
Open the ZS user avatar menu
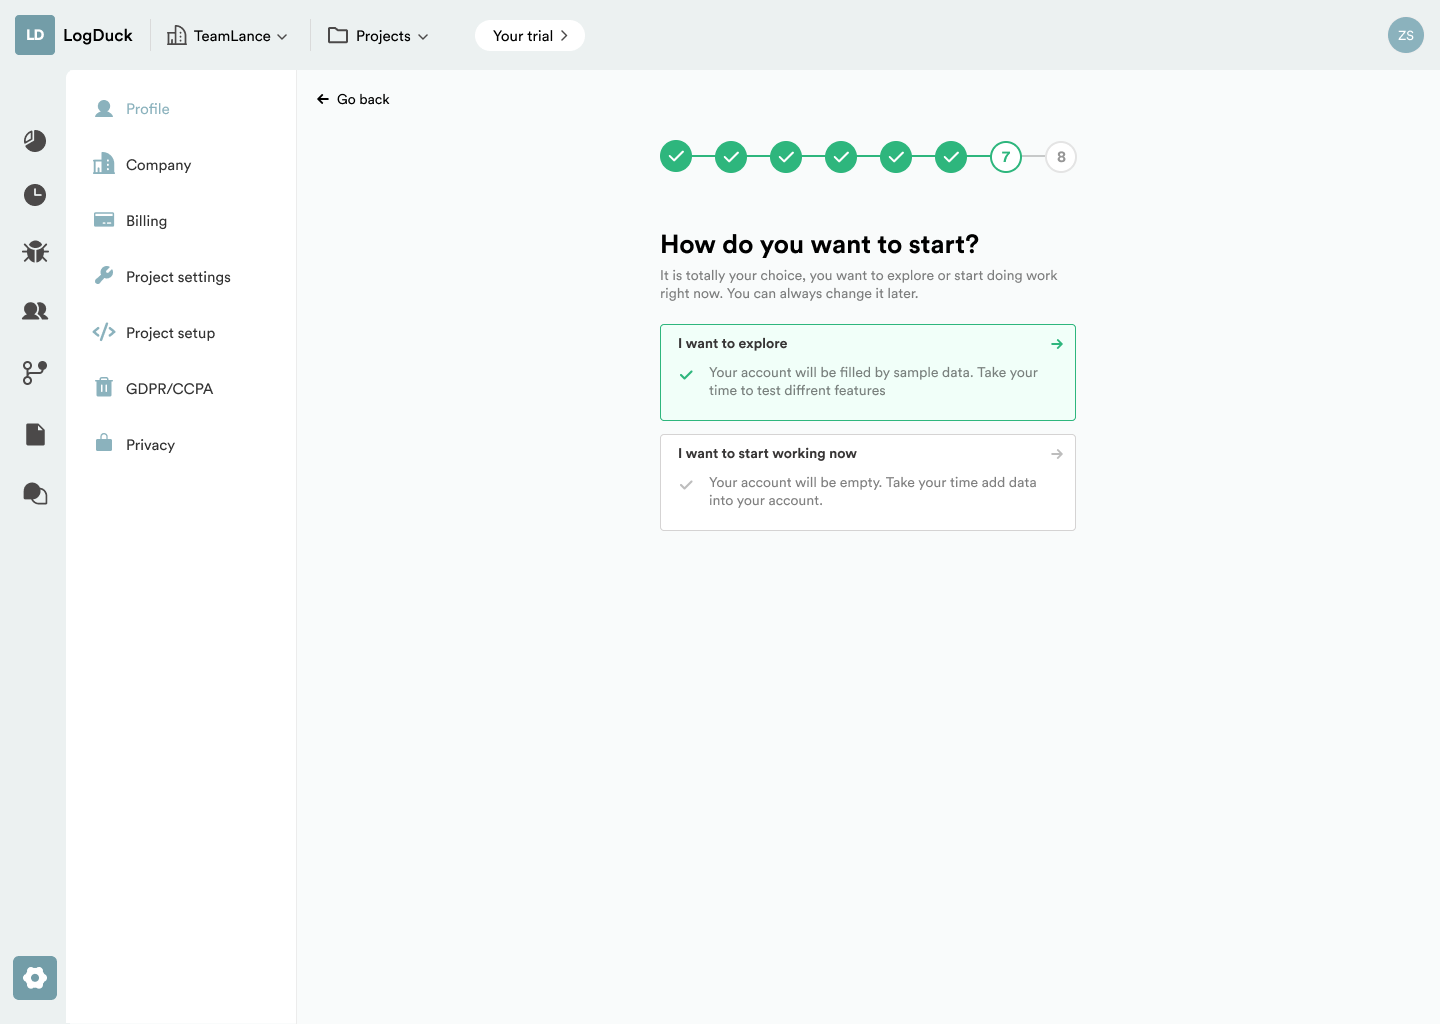[x=1405, y=35]
